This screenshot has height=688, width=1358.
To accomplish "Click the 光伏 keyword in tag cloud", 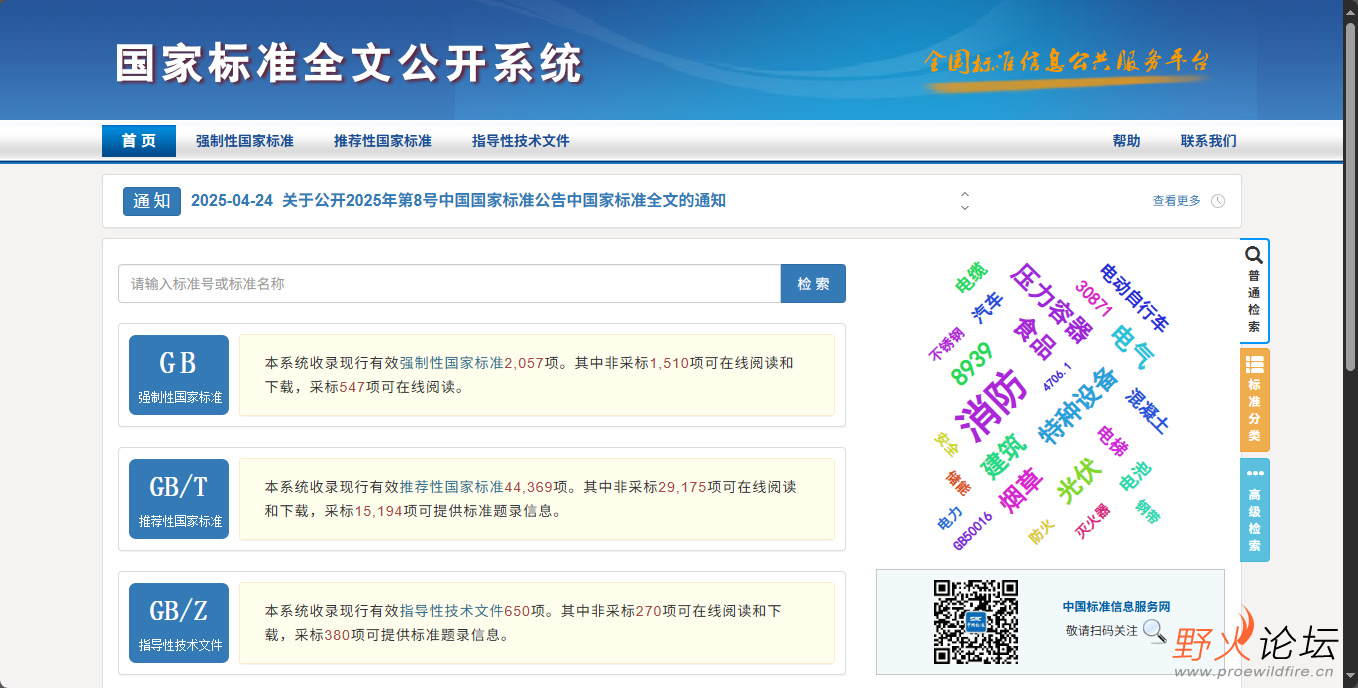I will 1079,482.
